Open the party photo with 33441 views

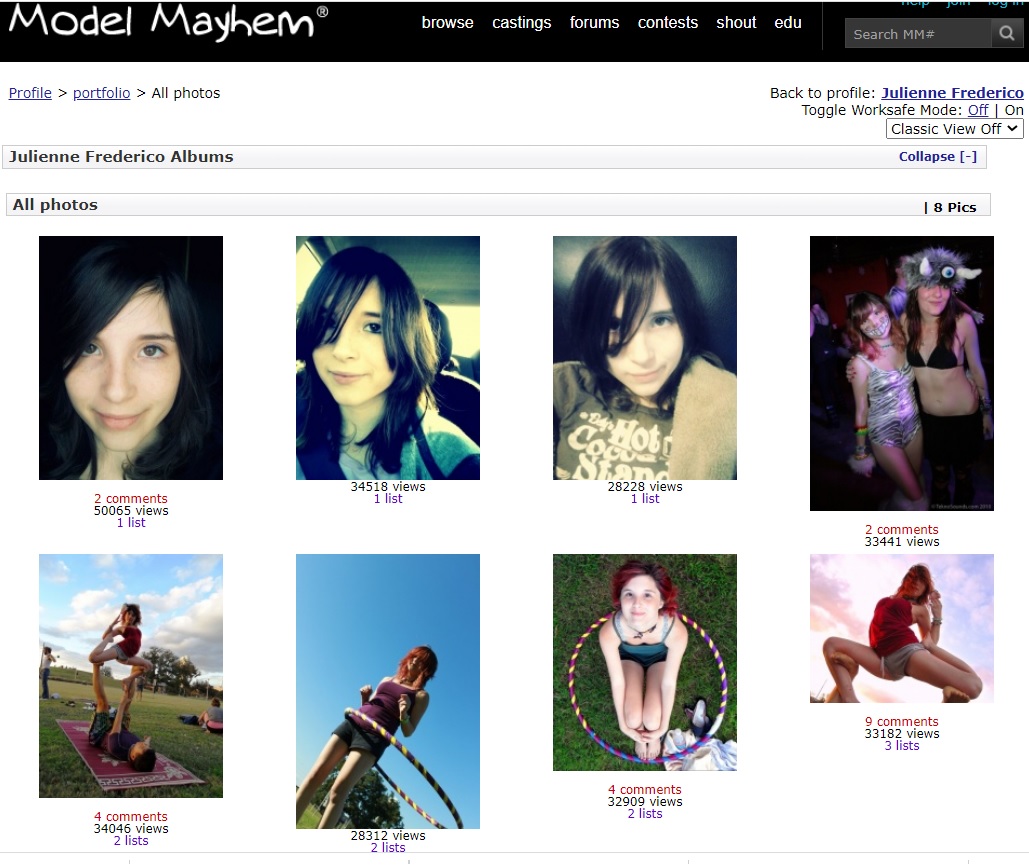[902, 373]
